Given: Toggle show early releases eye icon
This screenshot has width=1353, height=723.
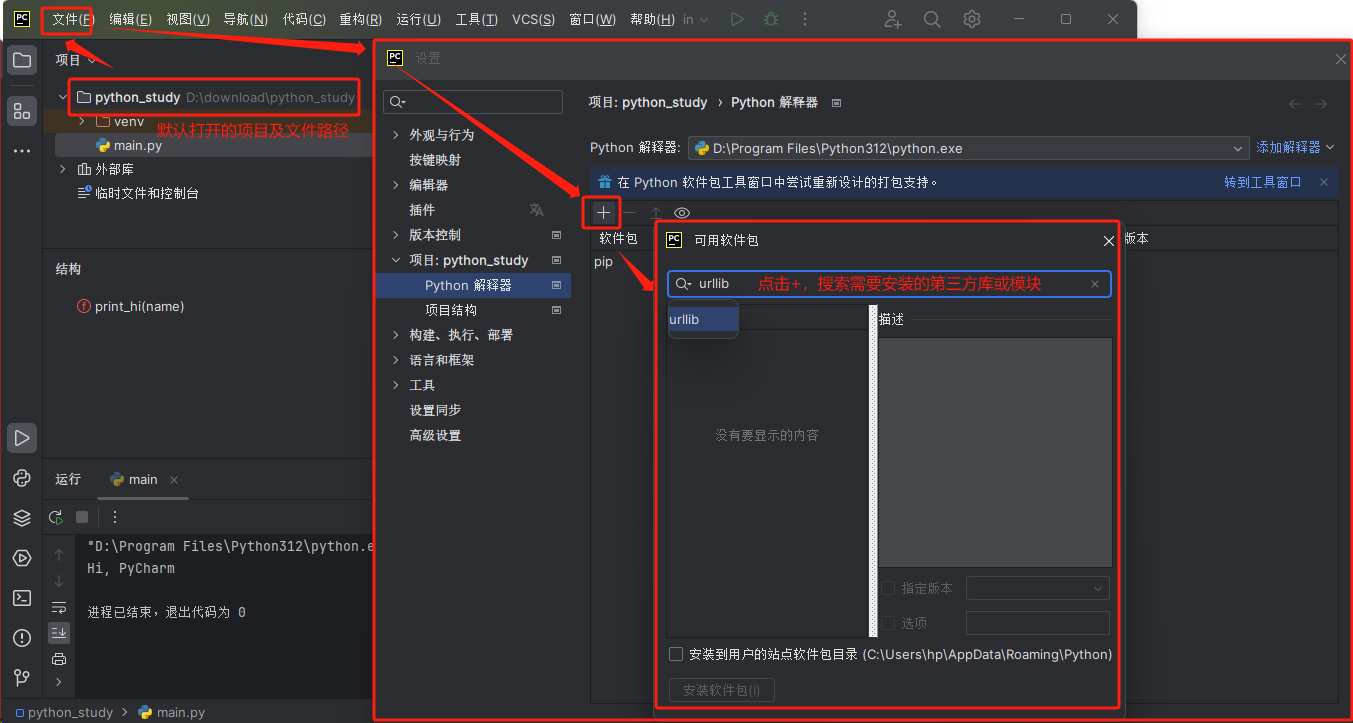Looking at the screenshot, I should (682, 213).
